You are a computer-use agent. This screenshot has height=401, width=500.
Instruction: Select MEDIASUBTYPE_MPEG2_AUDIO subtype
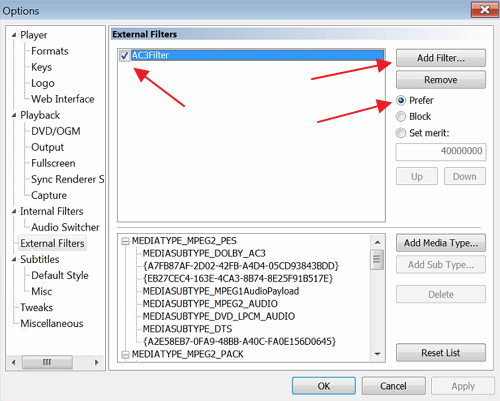point(210,304)
